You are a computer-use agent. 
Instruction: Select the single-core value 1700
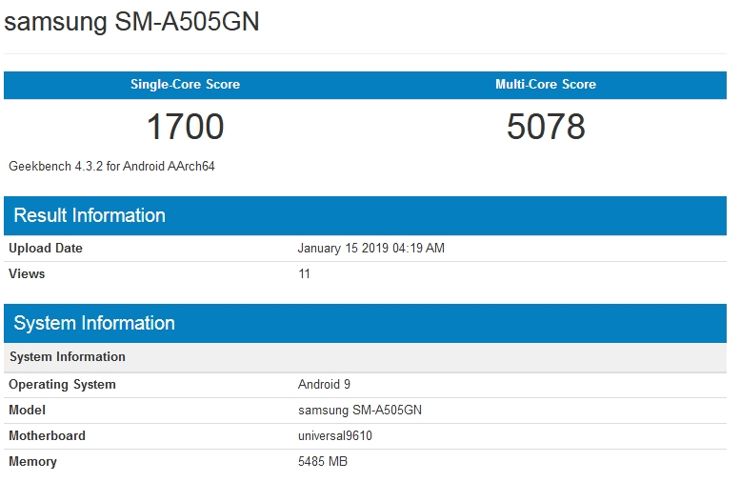[x=185, y=127]
